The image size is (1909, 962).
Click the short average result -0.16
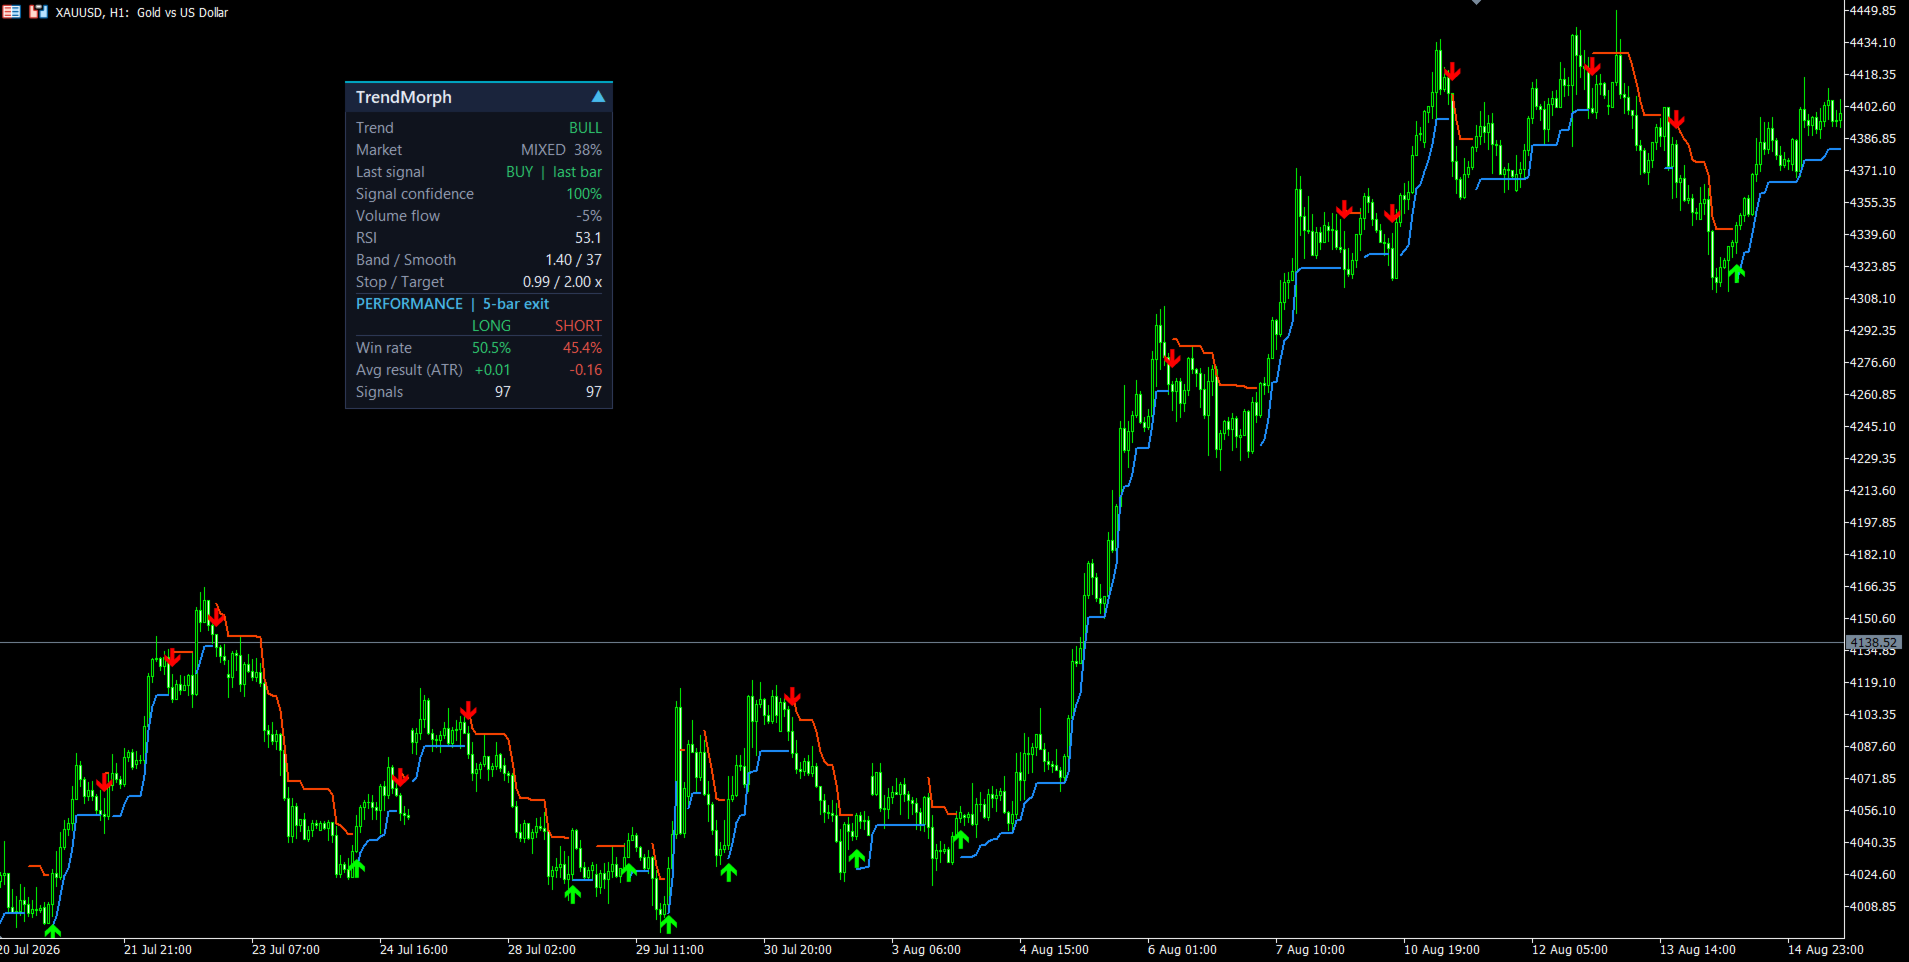coord(586,370)
